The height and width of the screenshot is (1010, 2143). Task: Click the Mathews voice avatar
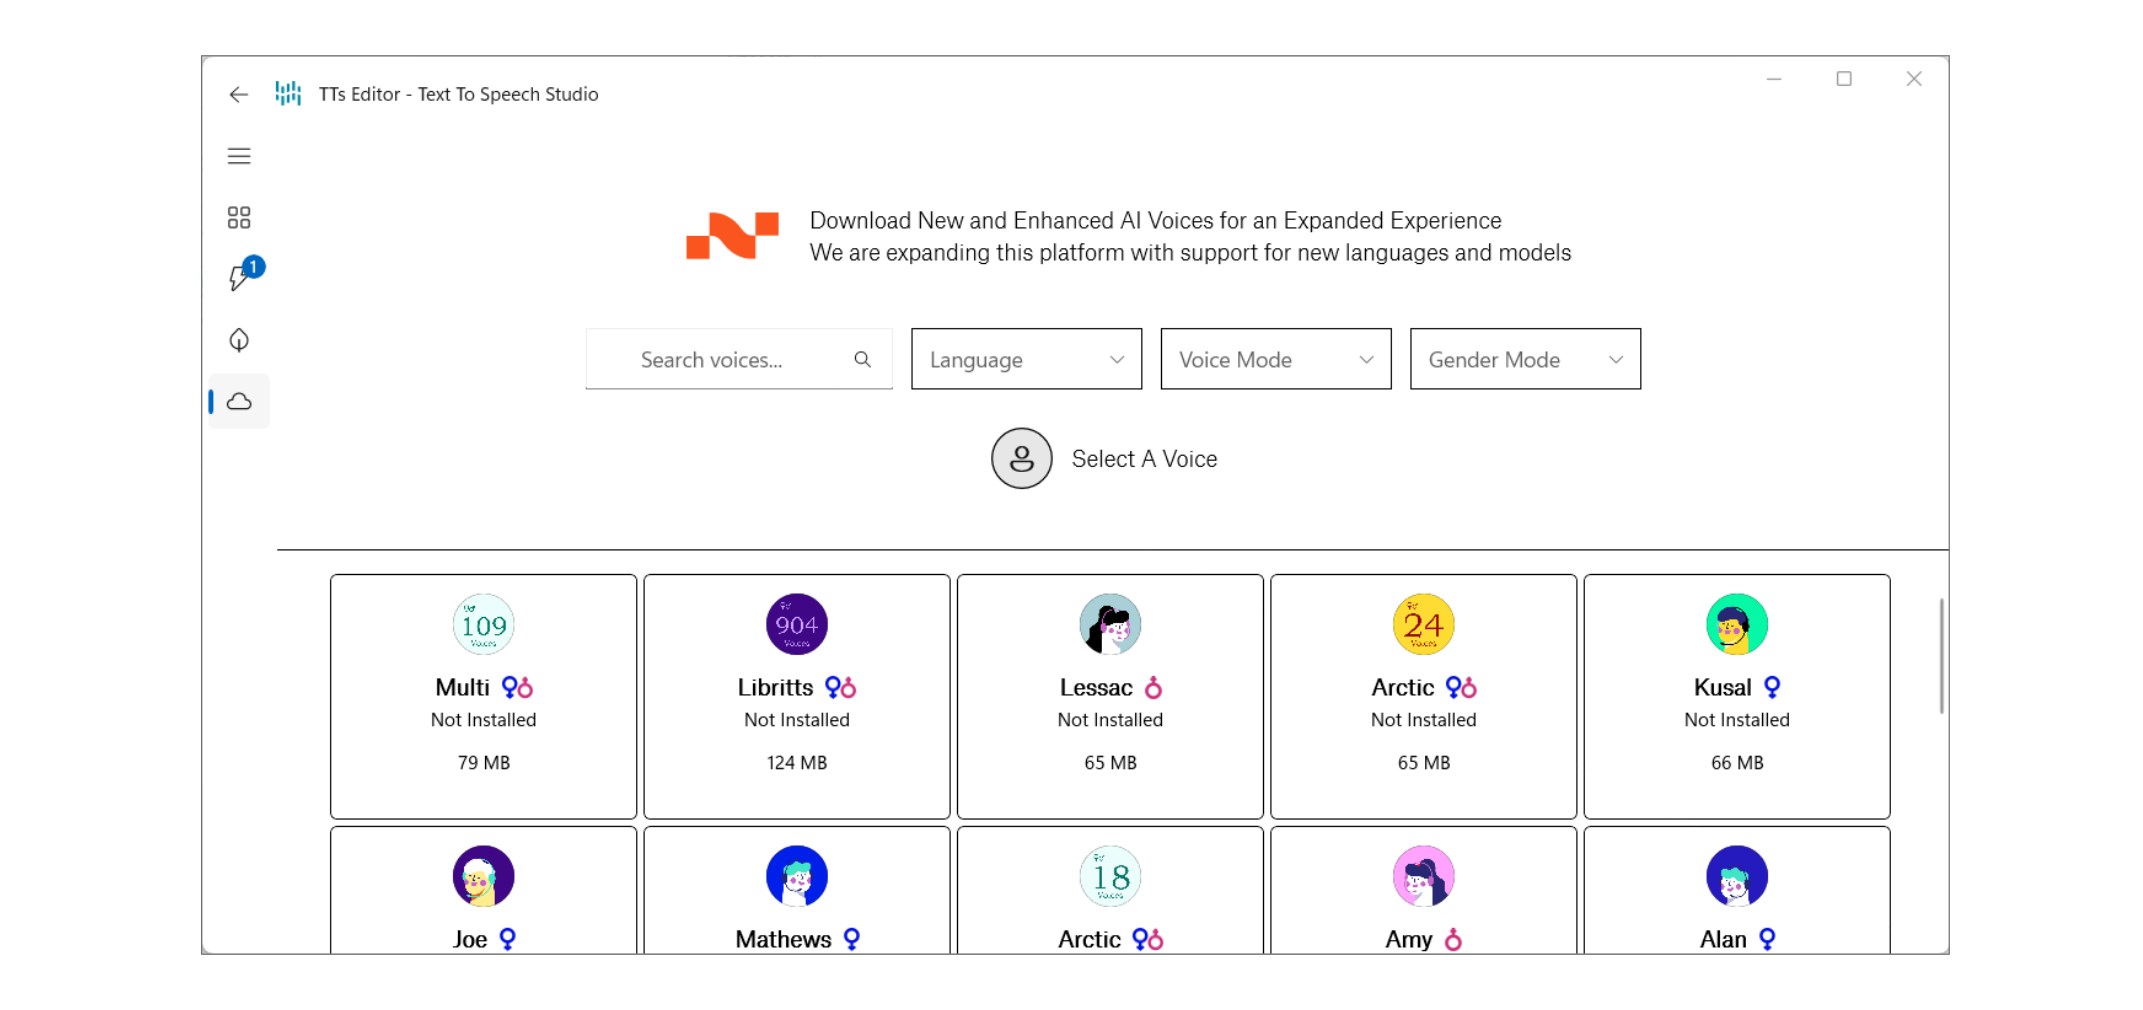tap(796, 876)
